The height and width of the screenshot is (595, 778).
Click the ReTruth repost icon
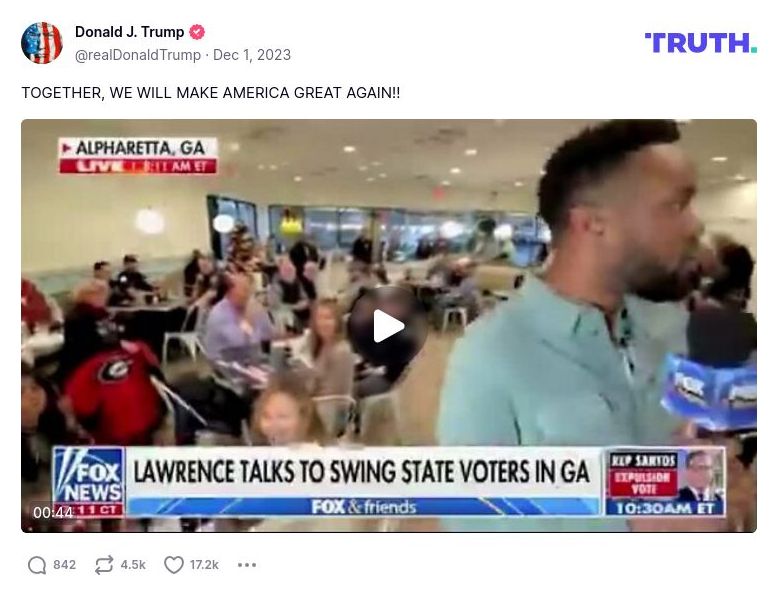coord(104,565)
